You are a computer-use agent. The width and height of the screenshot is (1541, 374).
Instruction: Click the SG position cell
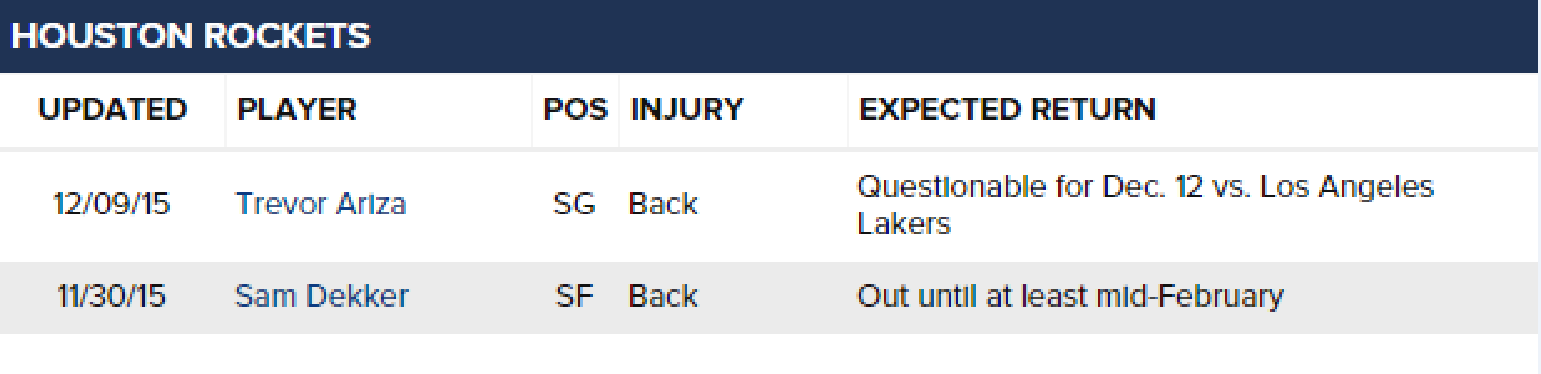[574, 204]
